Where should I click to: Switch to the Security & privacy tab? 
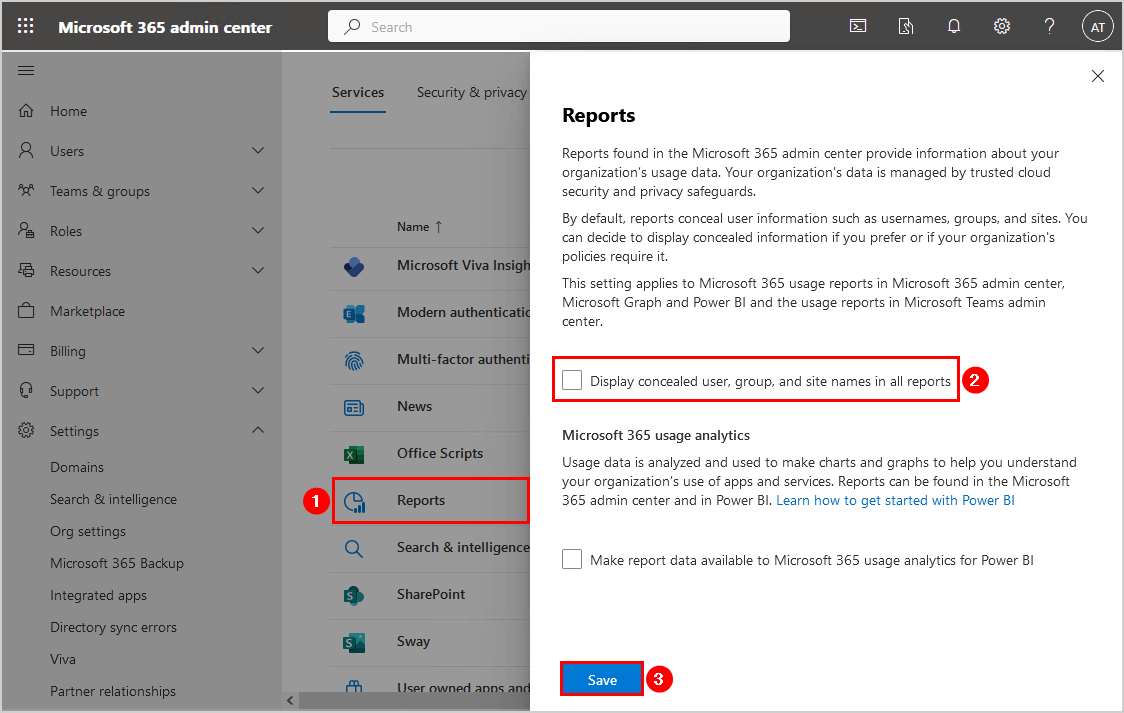click(471, 92)
